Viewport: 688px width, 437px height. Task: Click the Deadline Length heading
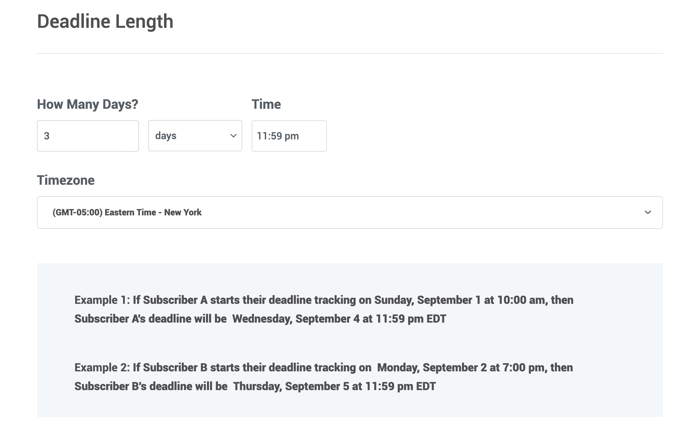point(105,21)
